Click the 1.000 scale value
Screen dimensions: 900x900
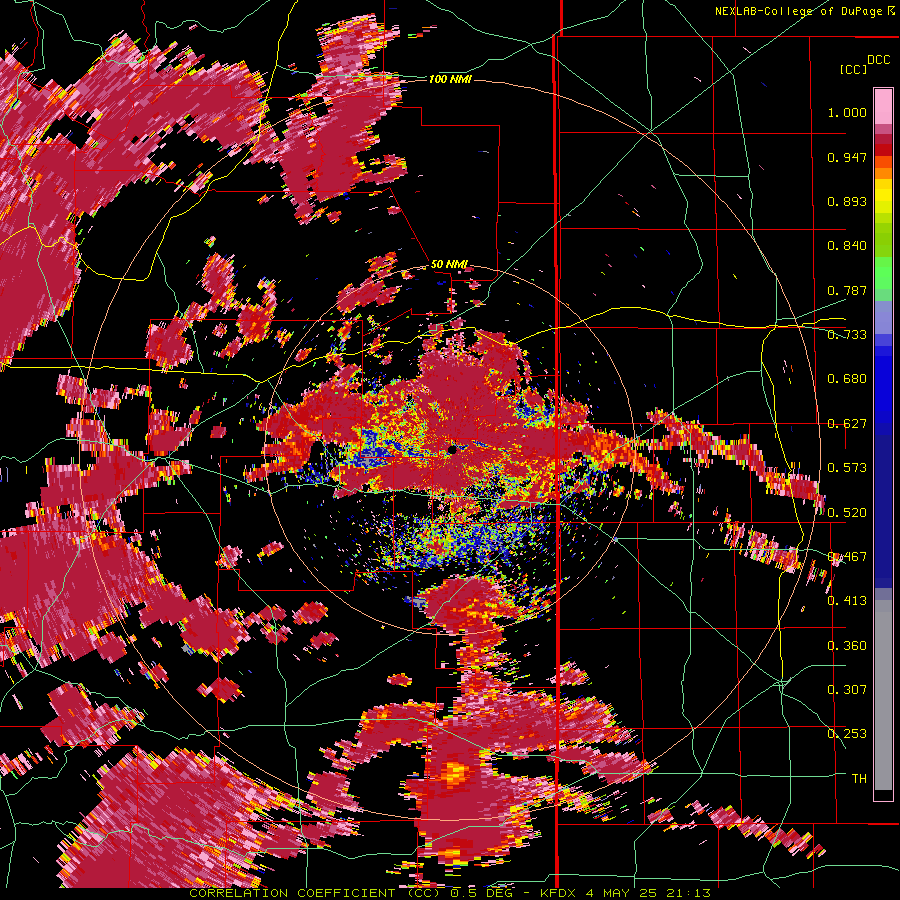click(x=847, y=112)
